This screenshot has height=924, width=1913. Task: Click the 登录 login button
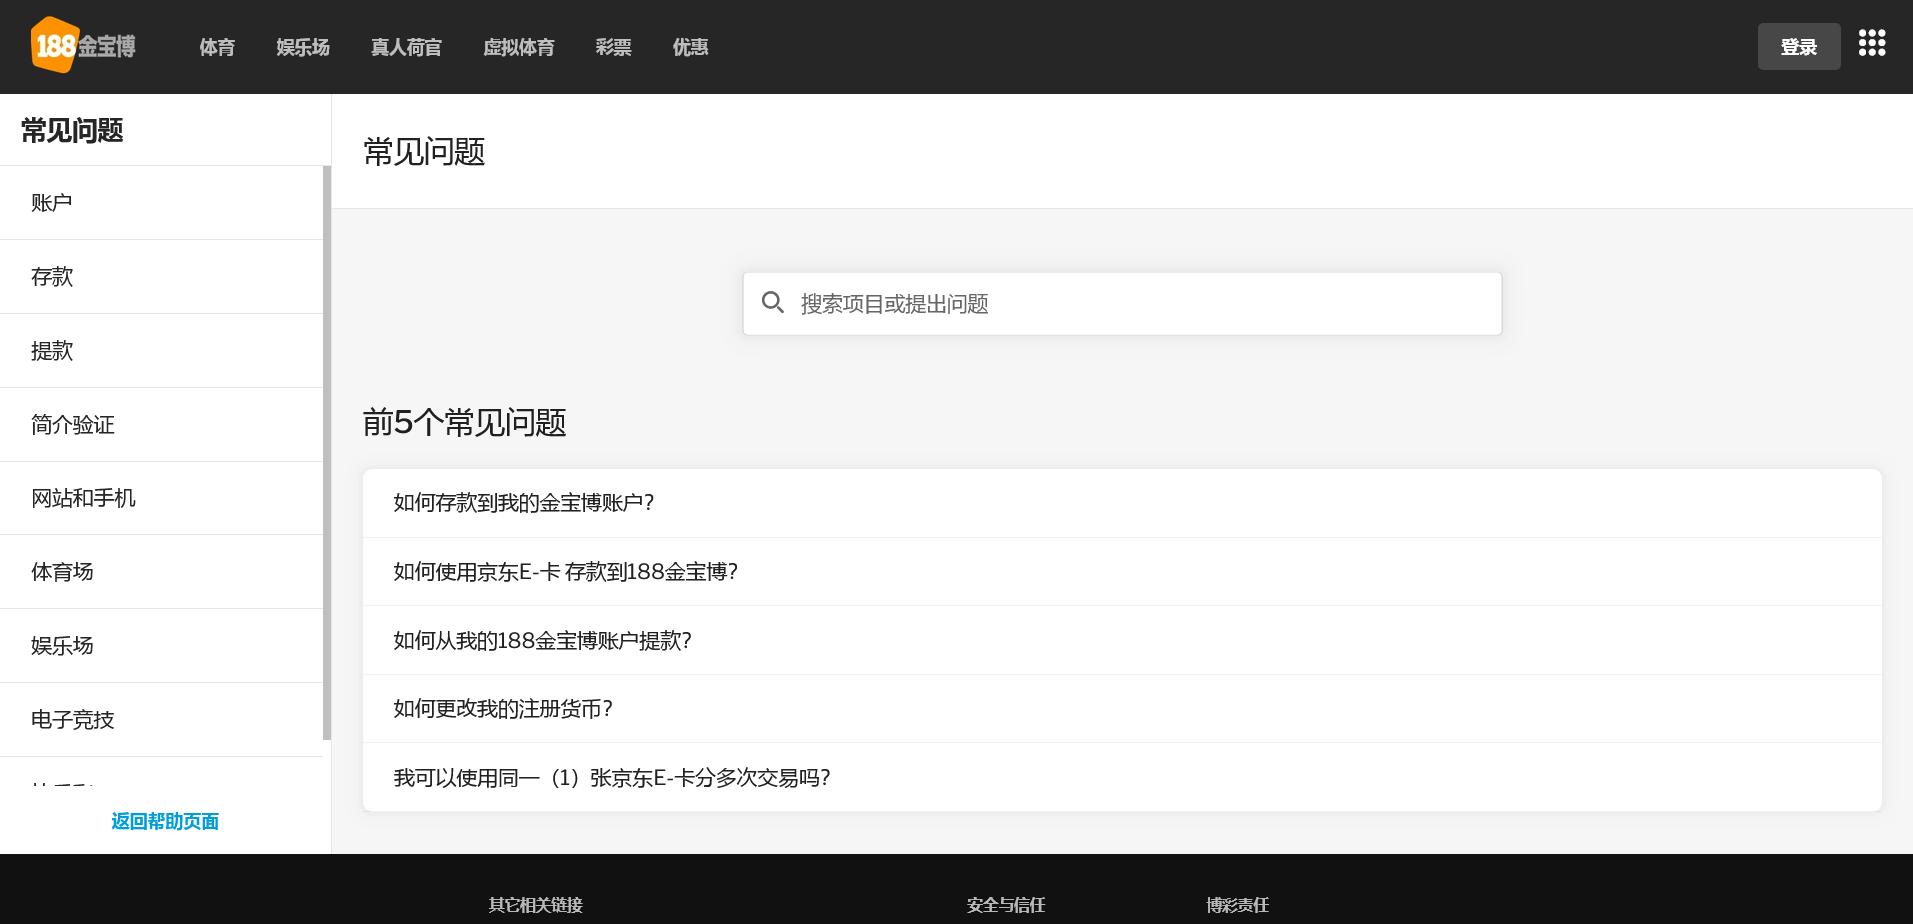pos(1799,47)
